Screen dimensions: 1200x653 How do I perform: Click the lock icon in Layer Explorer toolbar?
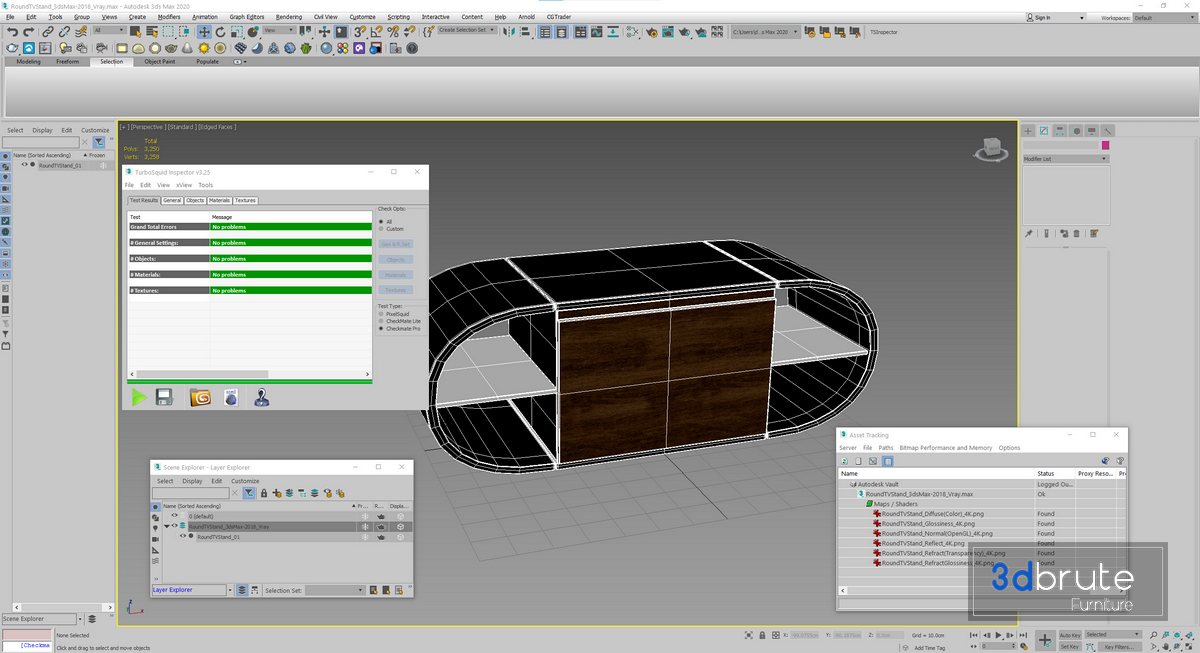point(263,493)
